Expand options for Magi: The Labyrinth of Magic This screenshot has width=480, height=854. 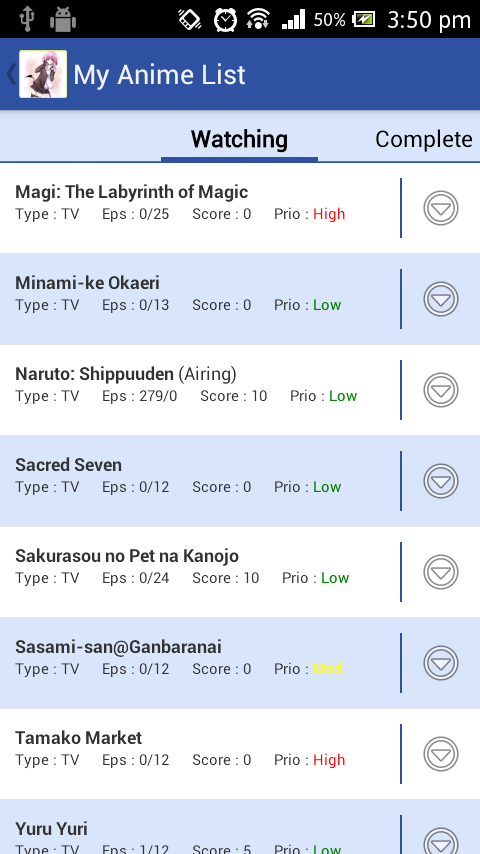(x=441, y=208)
